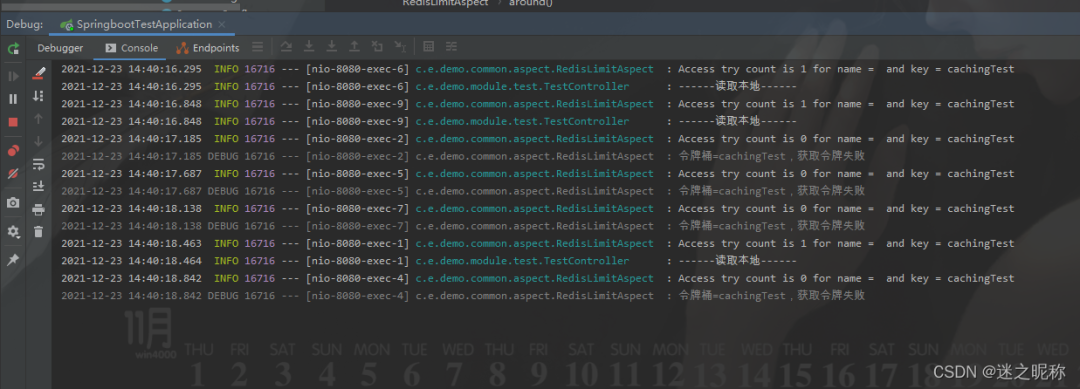Click the up stack trace arrow
This screenshot has width=1080, height=389.
(x=39, y=119)
